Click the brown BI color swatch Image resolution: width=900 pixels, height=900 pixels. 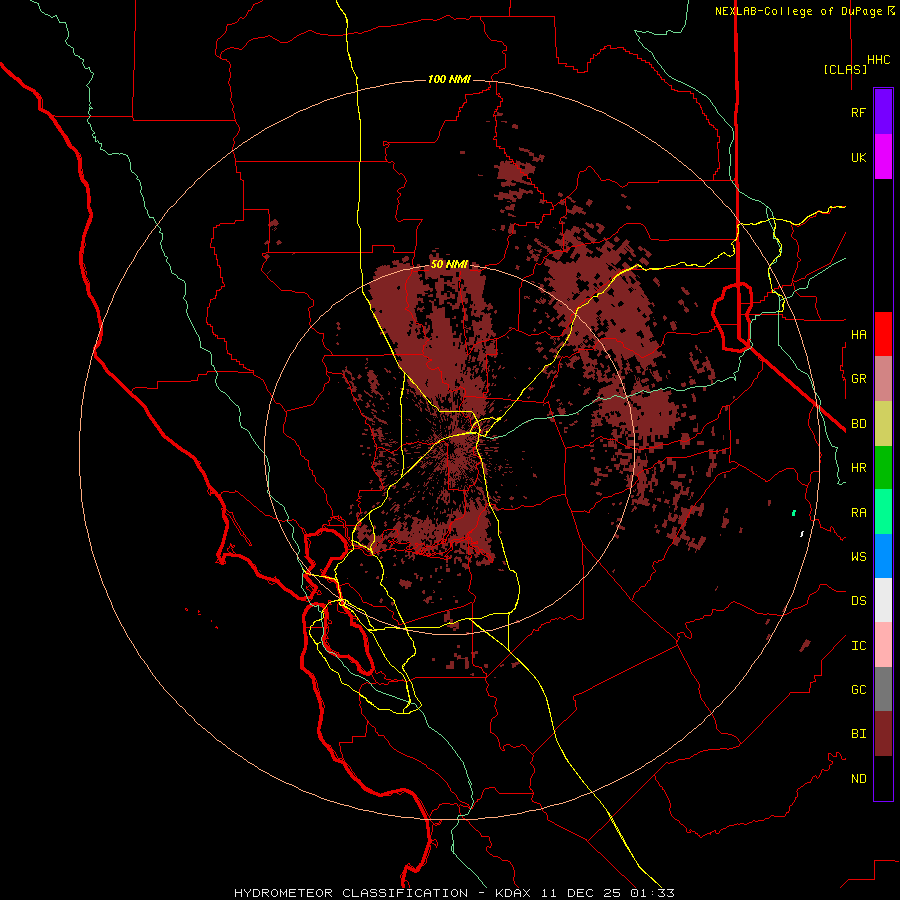coord(883,734)
